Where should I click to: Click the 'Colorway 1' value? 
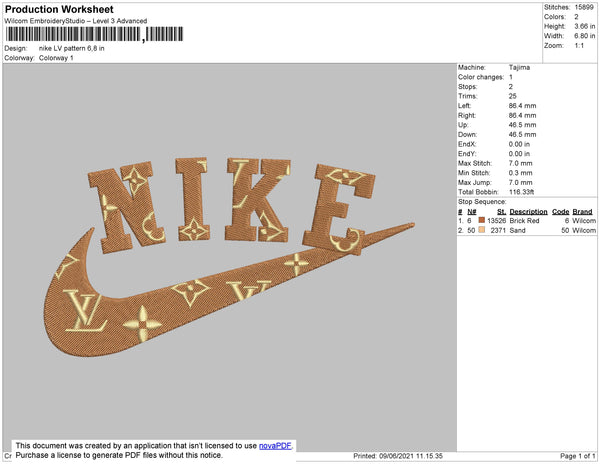click(x=56, y=58)
